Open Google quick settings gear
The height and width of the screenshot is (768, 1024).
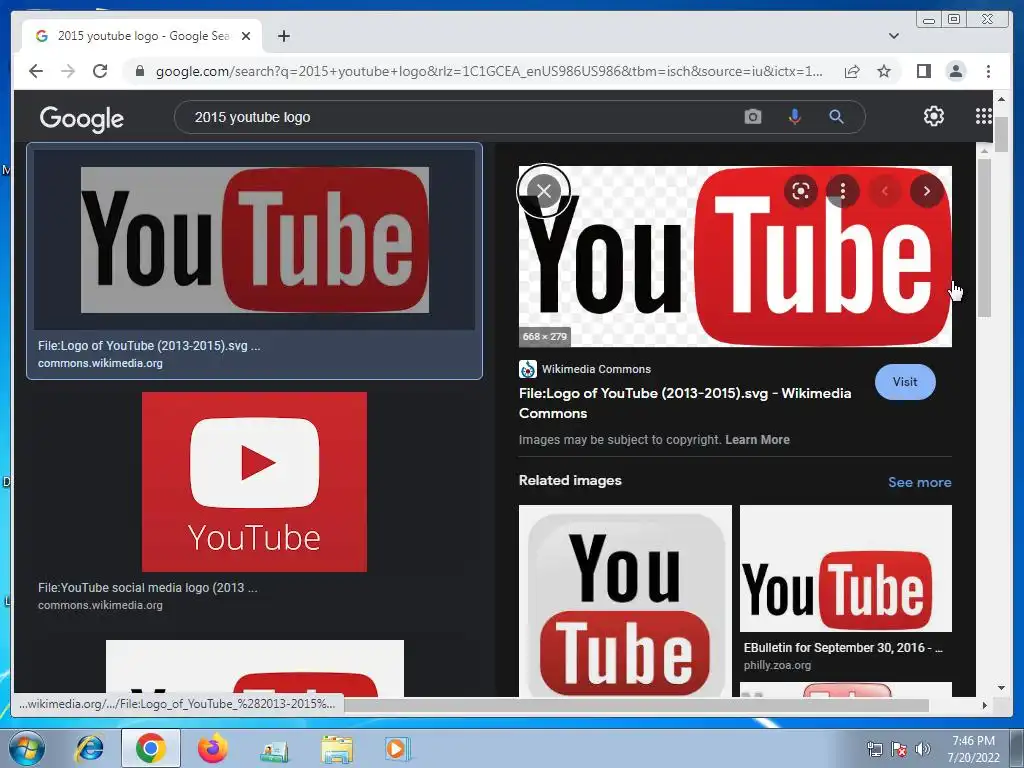[x=934, y=116]
